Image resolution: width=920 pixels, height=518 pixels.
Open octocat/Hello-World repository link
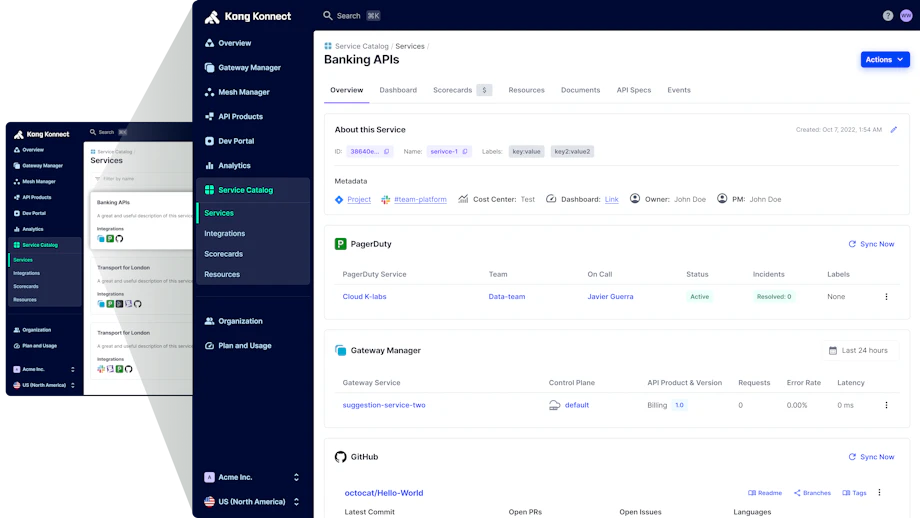point(384,493)
